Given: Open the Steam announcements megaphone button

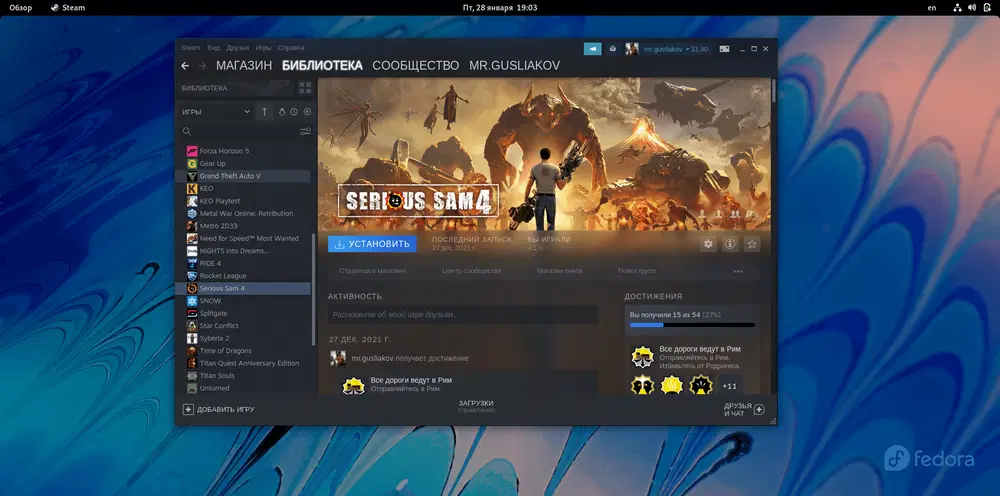Looking at the screenshot, I should point(593,48).
